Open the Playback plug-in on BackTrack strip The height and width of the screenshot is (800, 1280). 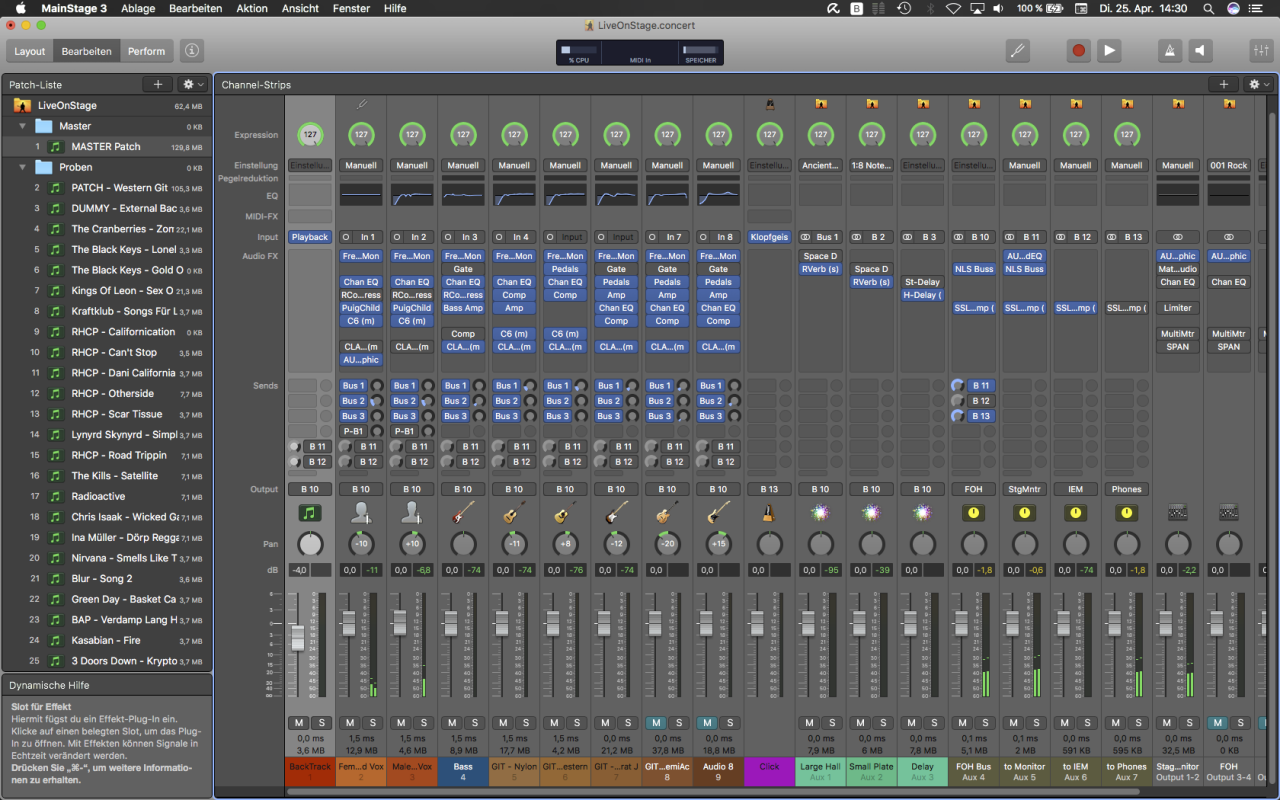[x=310, y=237]
